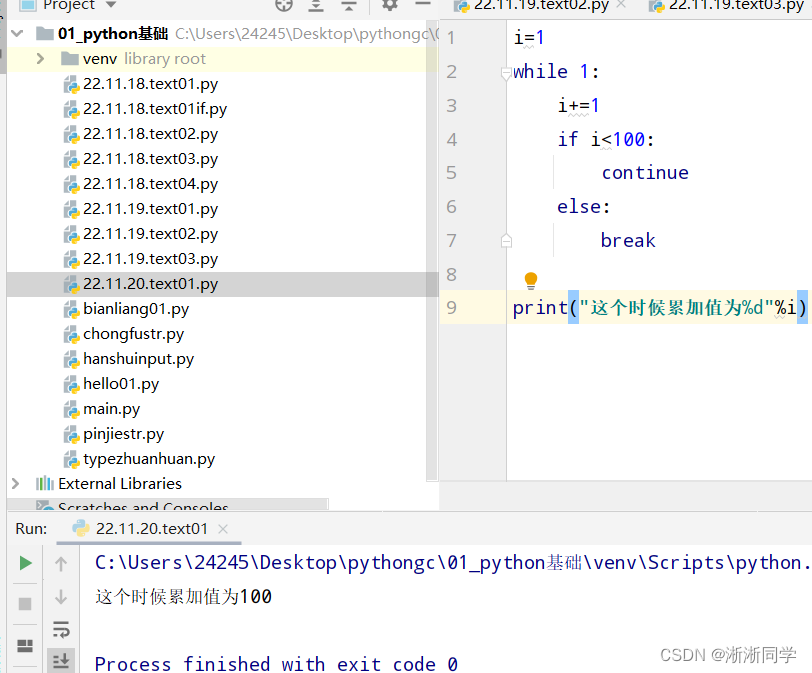The image size is (812, 673).
Task: Click the down arrow in Run toolbar
Action: 61,597
